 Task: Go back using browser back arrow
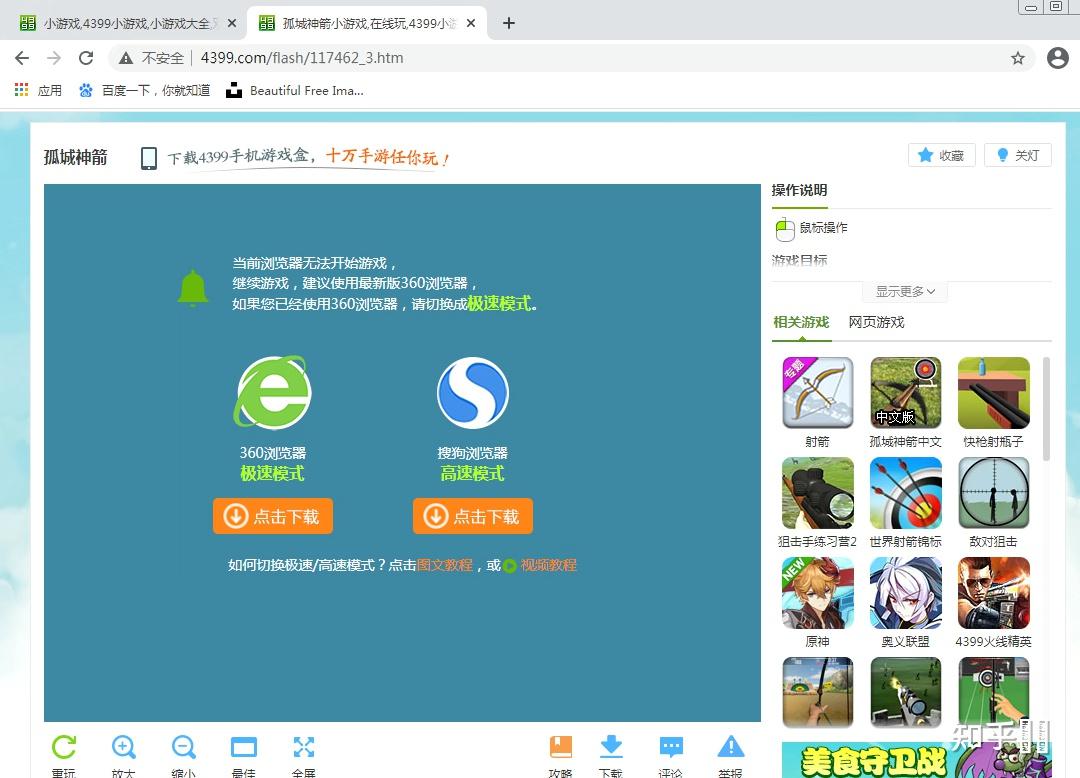(22, 58)
